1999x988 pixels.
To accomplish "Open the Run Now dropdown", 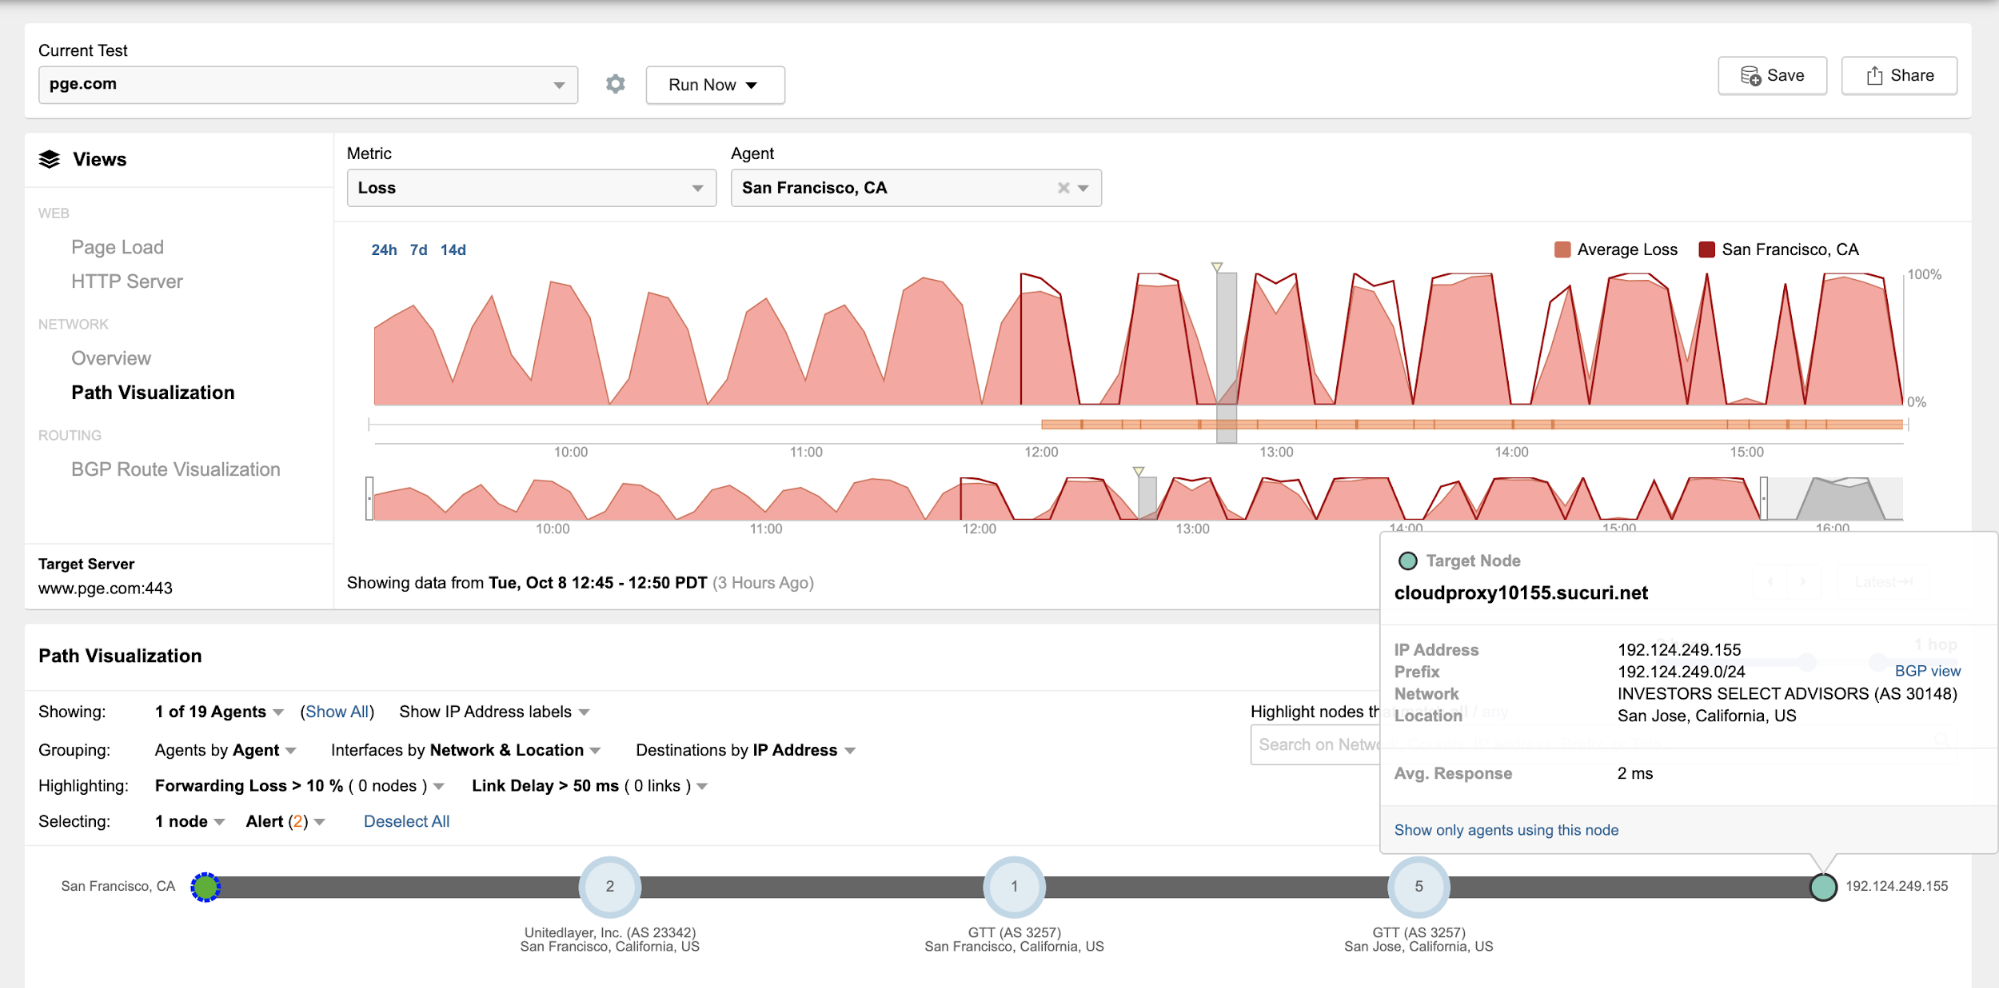I will pyautogui.click(x=714, y=85).
